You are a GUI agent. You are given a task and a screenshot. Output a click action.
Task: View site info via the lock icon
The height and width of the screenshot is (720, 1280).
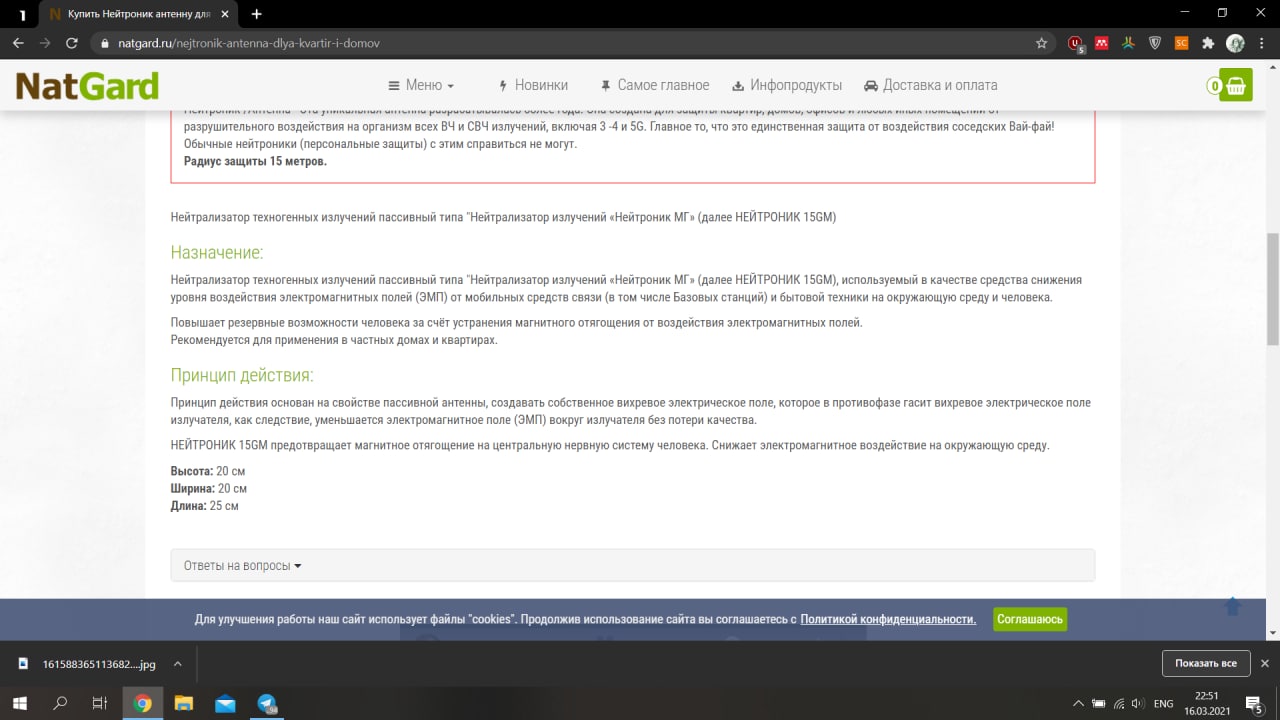click(x=104, y=43)
